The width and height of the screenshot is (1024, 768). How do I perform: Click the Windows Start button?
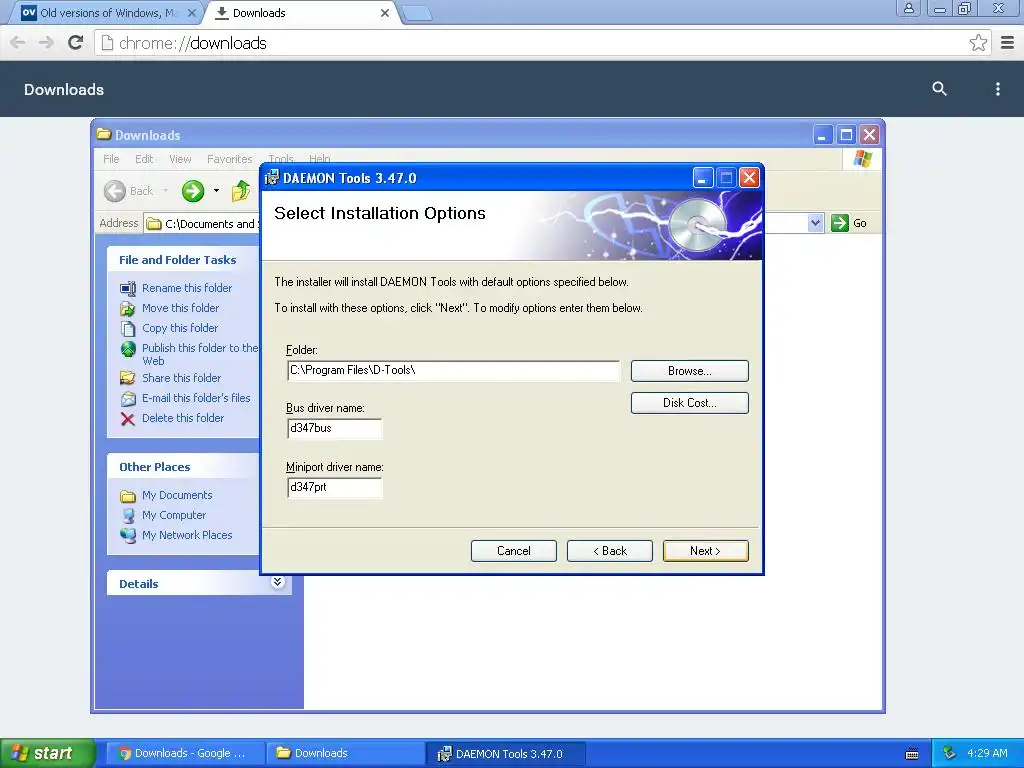(x=48, y=753)
